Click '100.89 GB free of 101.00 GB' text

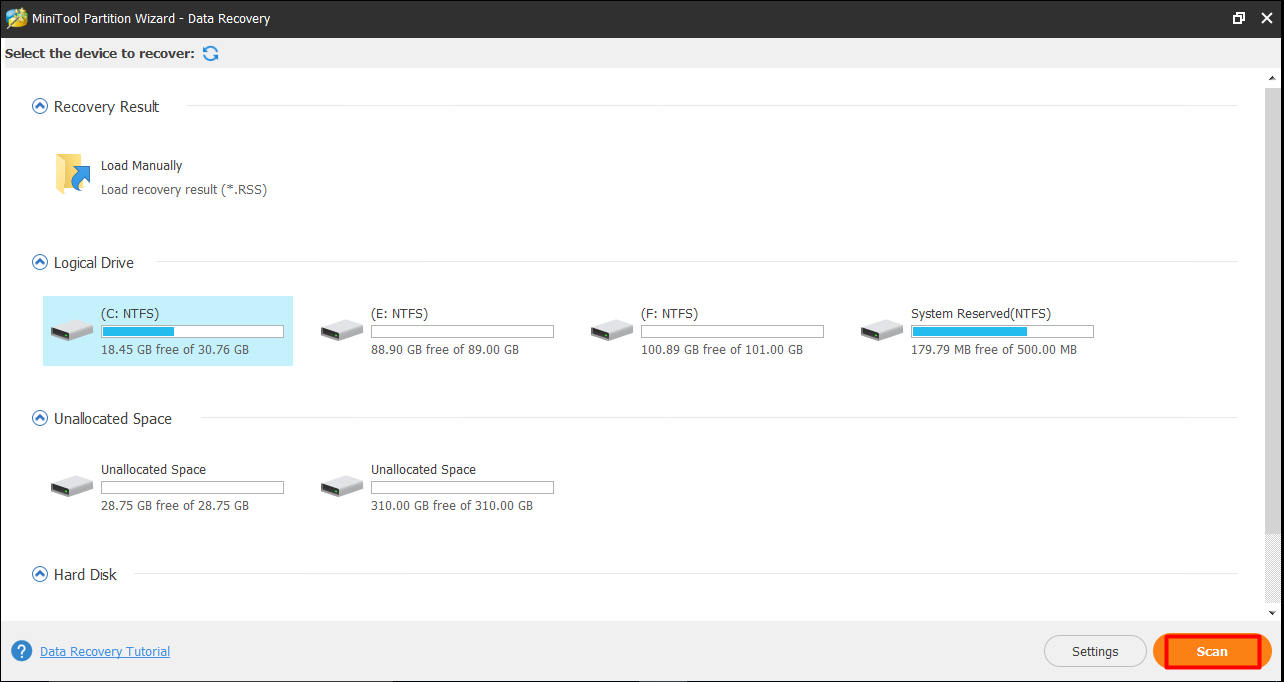click(722, 350)
